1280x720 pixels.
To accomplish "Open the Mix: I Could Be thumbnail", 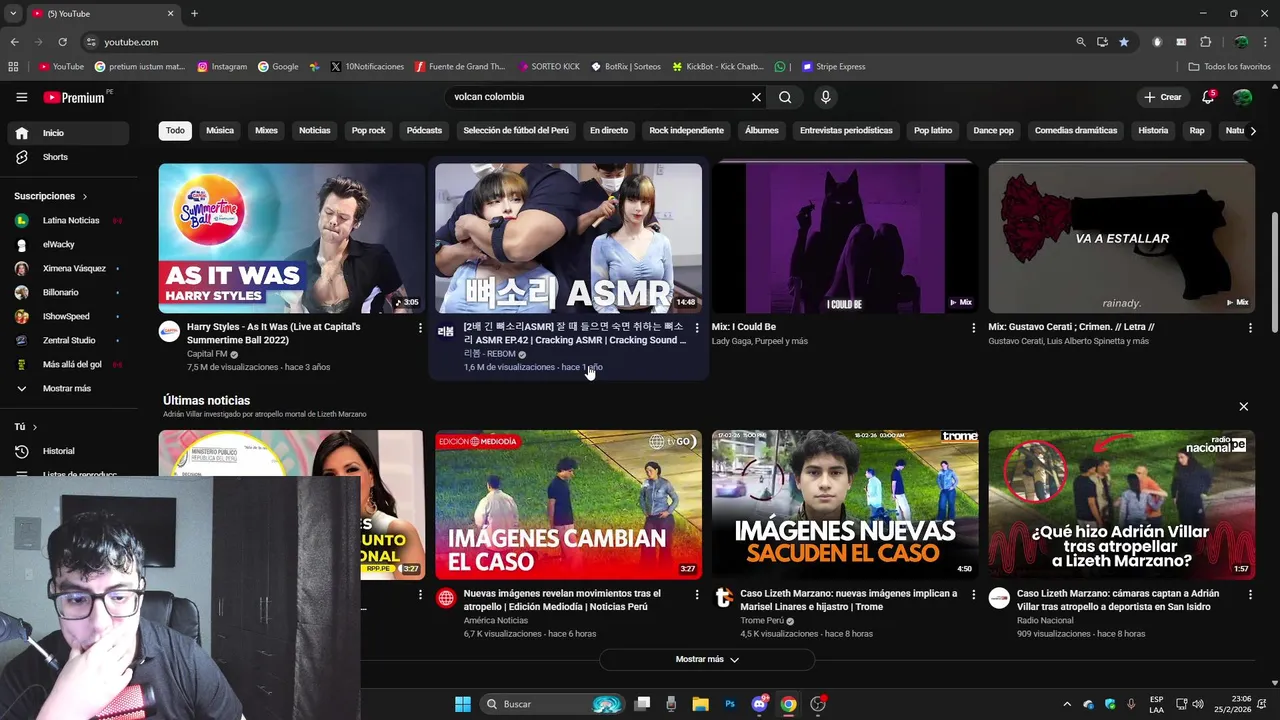I will tap(845, 238).
